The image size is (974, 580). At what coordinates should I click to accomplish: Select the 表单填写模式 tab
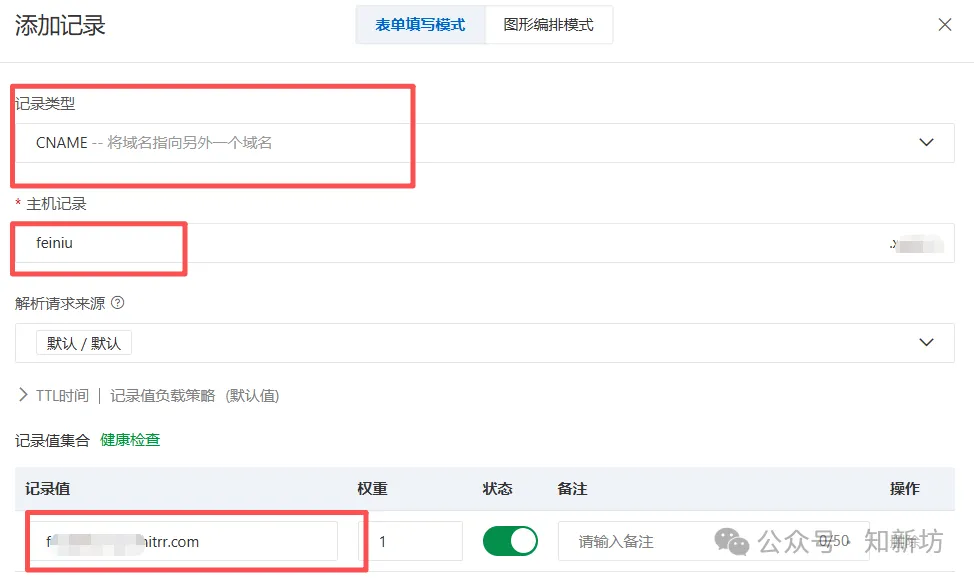click(420, 24)
